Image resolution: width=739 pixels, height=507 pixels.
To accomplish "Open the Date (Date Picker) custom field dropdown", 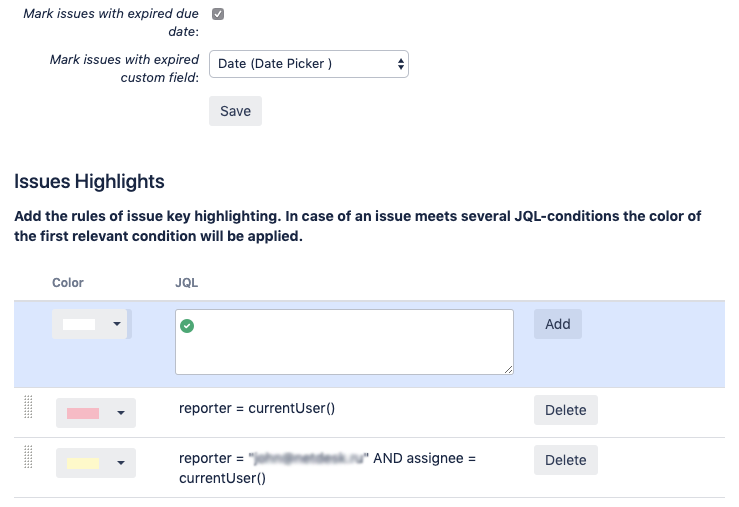I will coord(309,64).
